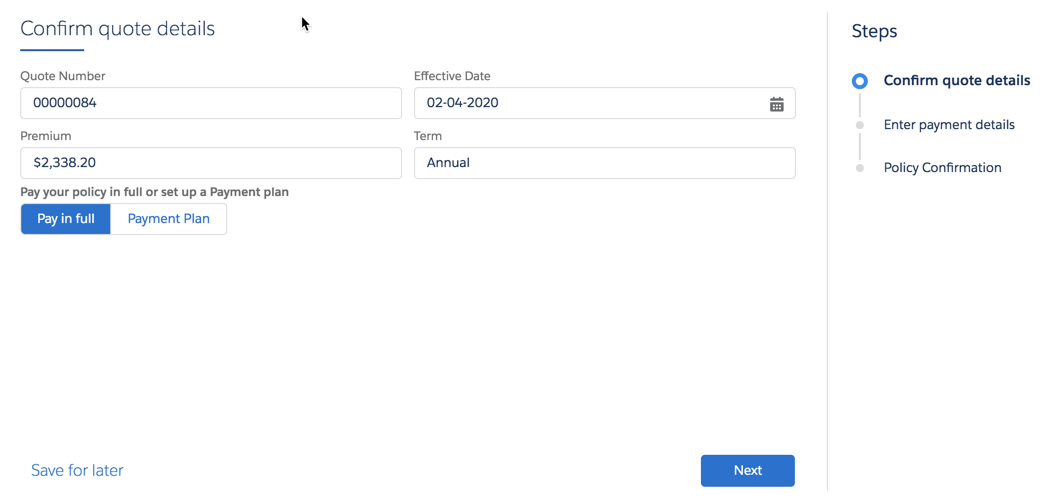Screen dimensions: 1041x500
Task: Click the 'Pay your policy in full' prompt text
Action: click(x=155, y=193)
